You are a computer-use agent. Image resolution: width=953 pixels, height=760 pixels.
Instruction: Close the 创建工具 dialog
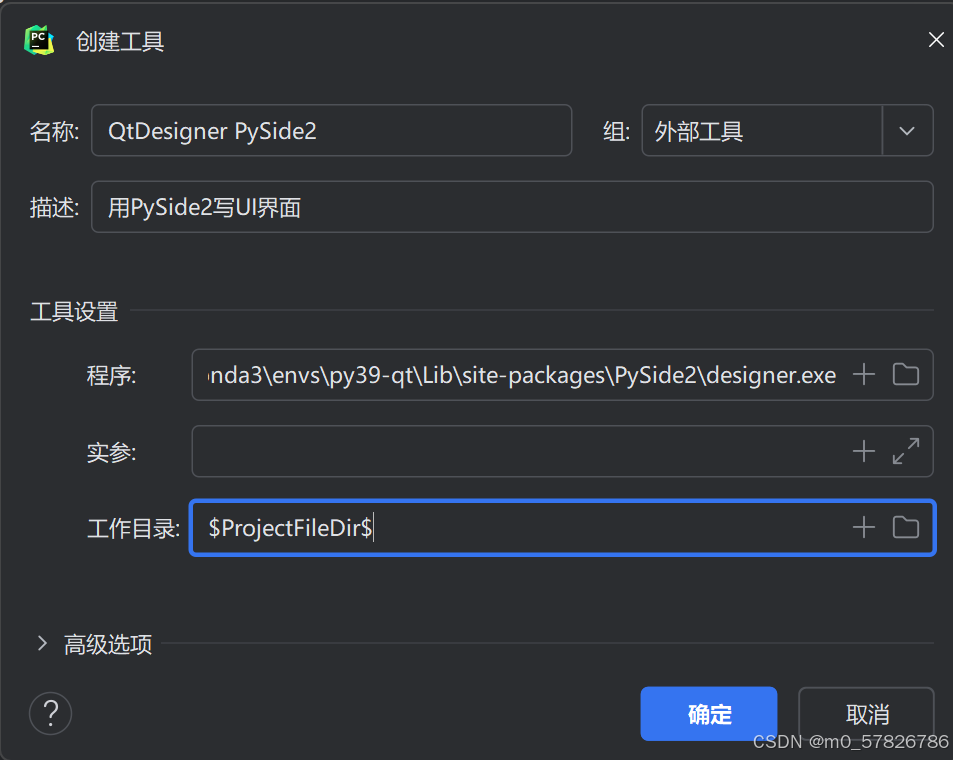pyautogui.click(x=936, y=40)
